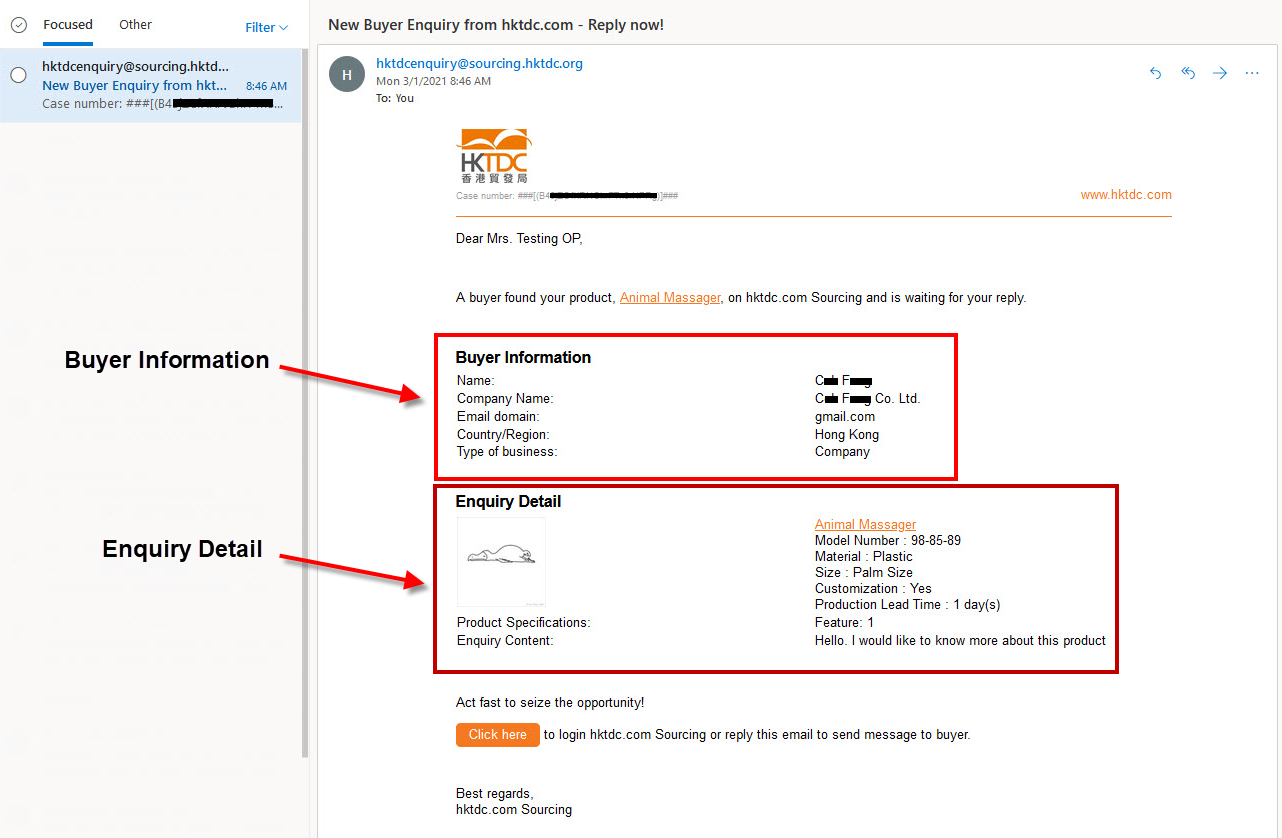This screenshot has height=838, width=1282.
Task: Click the Company Name: label
Action: click(x=505, y=399)
